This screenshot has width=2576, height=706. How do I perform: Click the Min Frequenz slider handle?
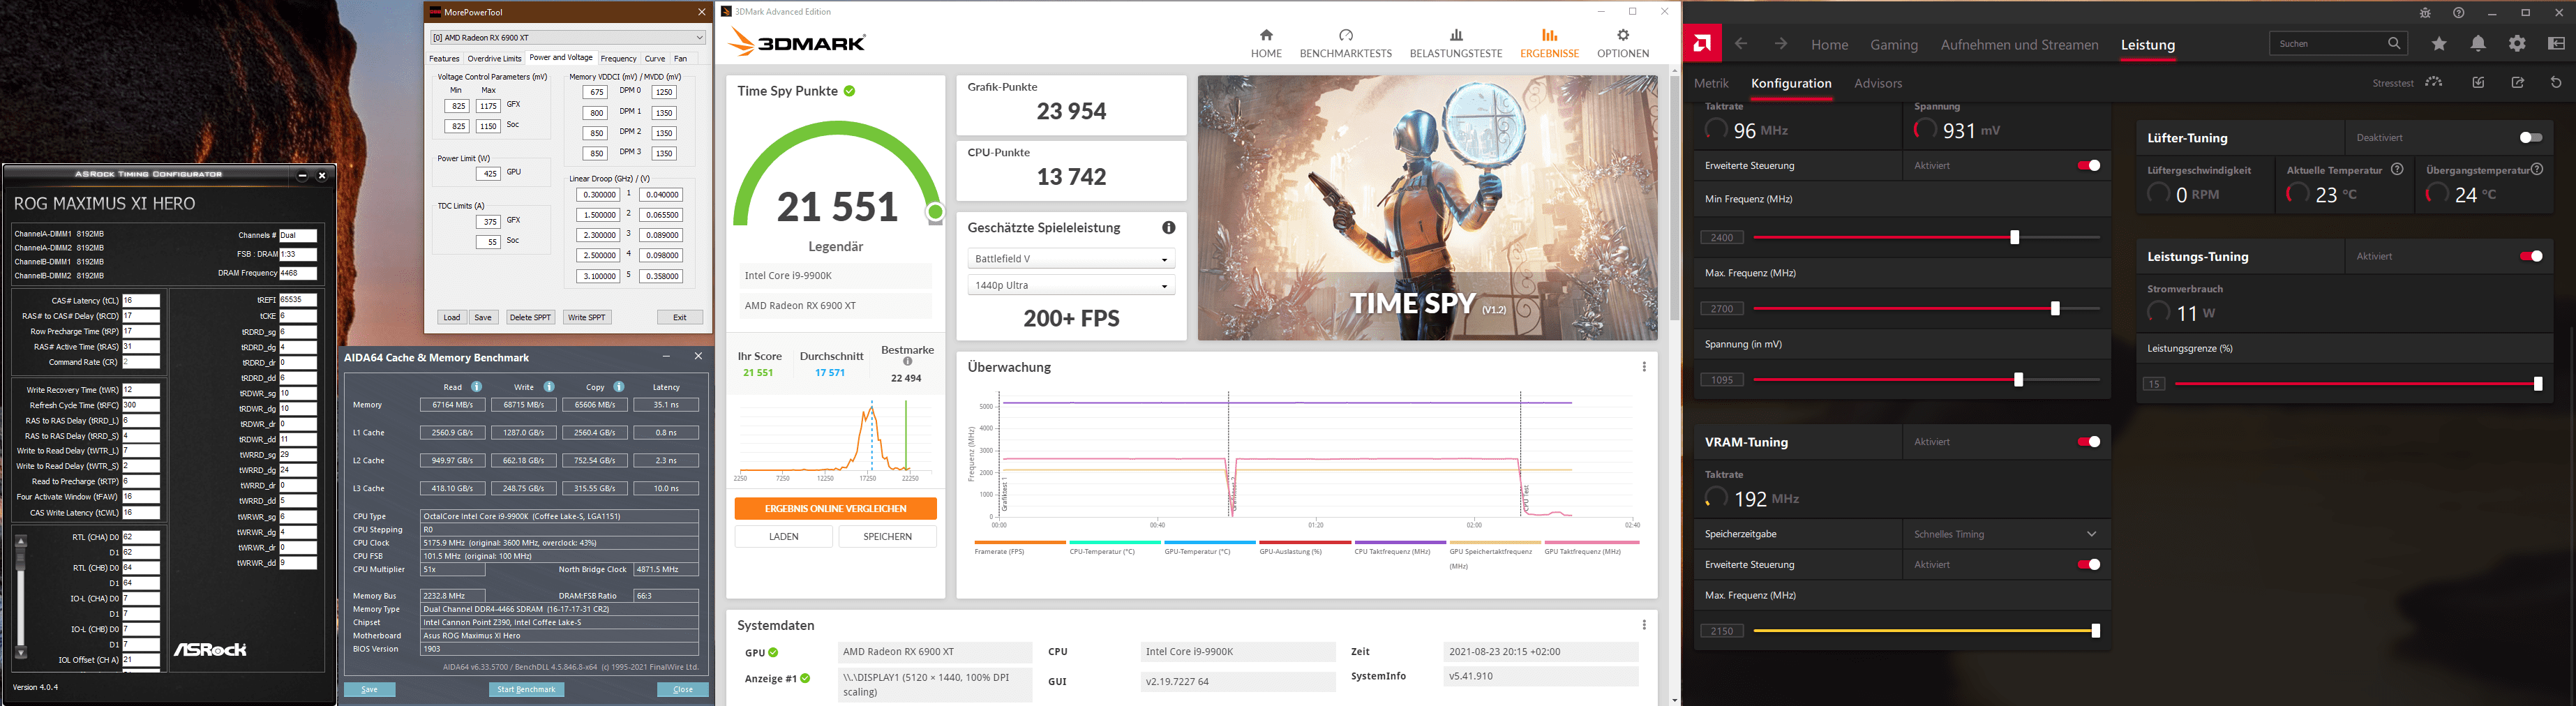[2014, 237]
